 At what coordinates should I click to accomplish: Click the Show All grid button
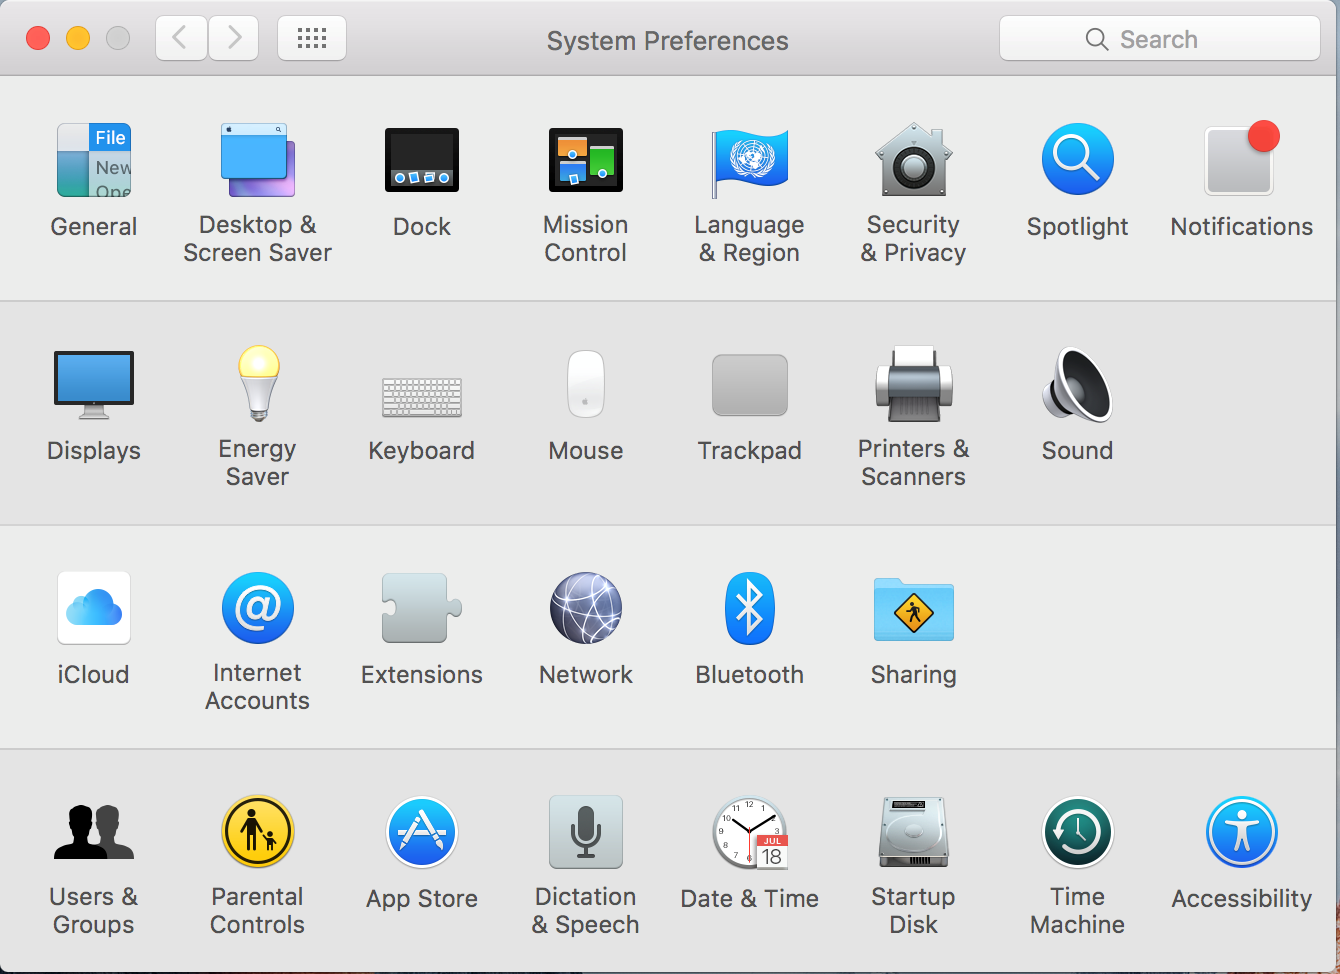click(312, 39)
